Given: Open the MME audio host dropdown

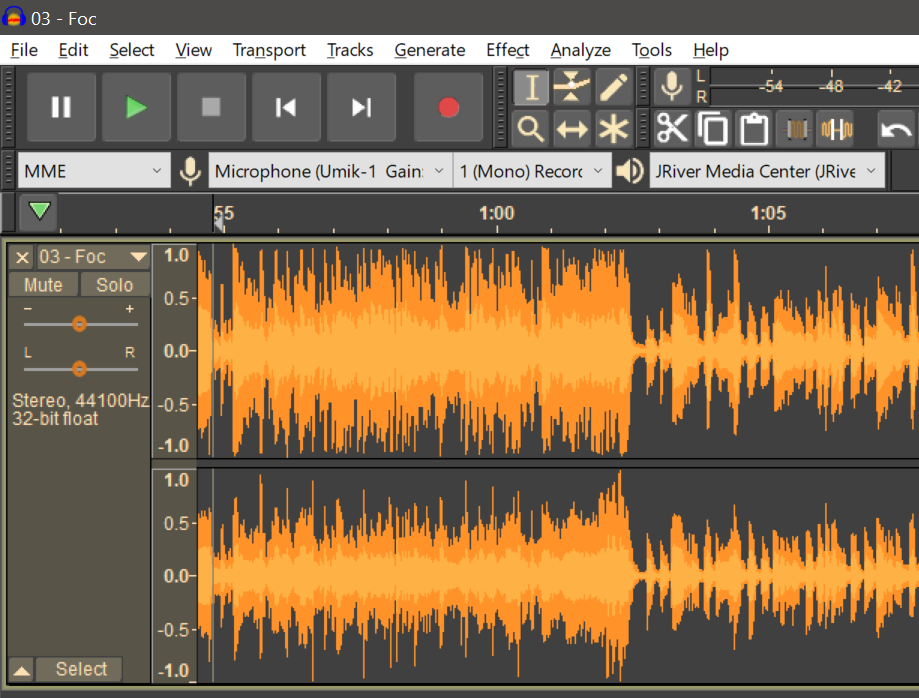Looking at the screenshot, I should pyautogui.click(x=94, y=171).
